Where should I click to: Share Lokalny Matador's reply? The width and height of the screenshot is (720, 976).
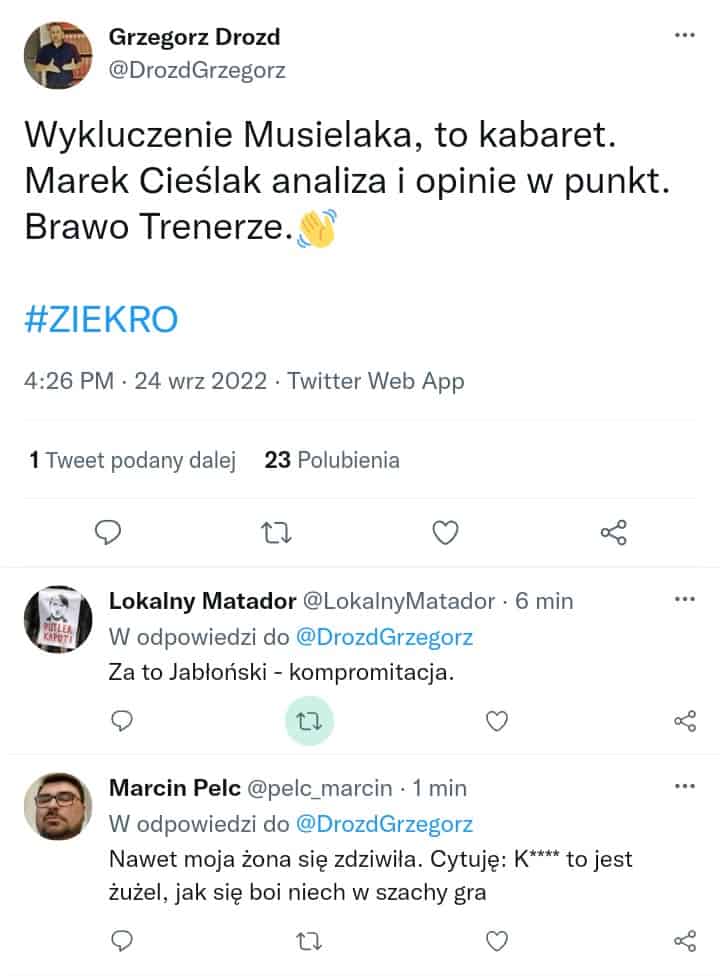tap(685, 720)
